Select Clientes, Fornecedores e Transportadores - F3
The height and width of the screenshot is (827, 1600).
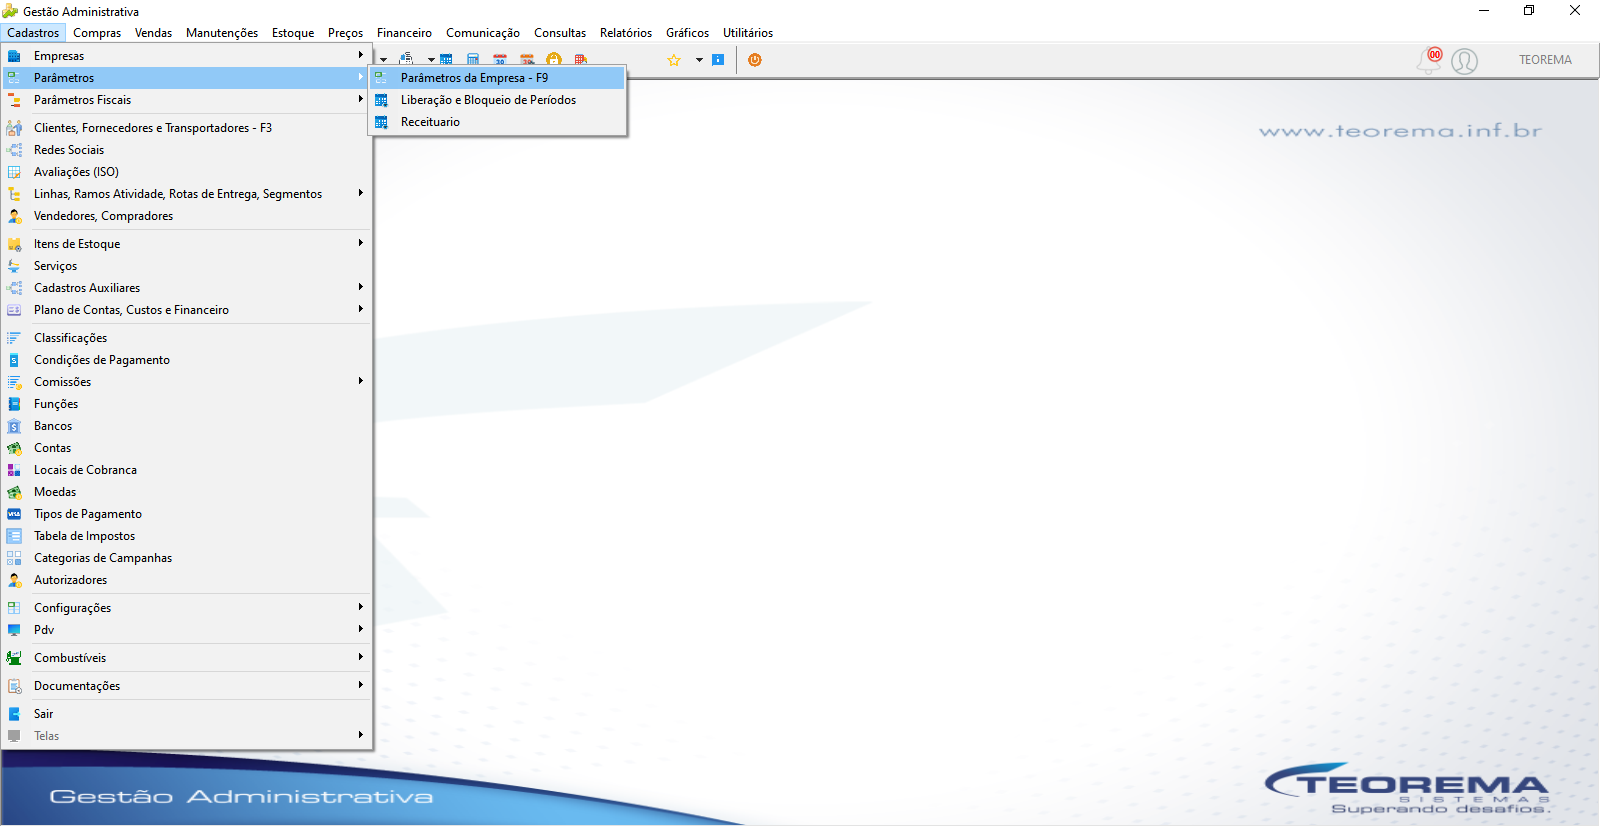(x=187, y=128)
